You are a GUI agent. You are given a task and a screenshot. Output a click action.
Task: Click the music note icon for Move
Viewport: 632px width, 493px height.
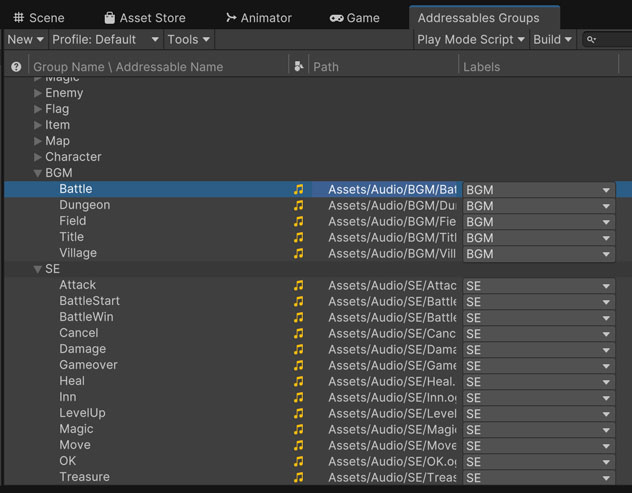pos(299,445)
